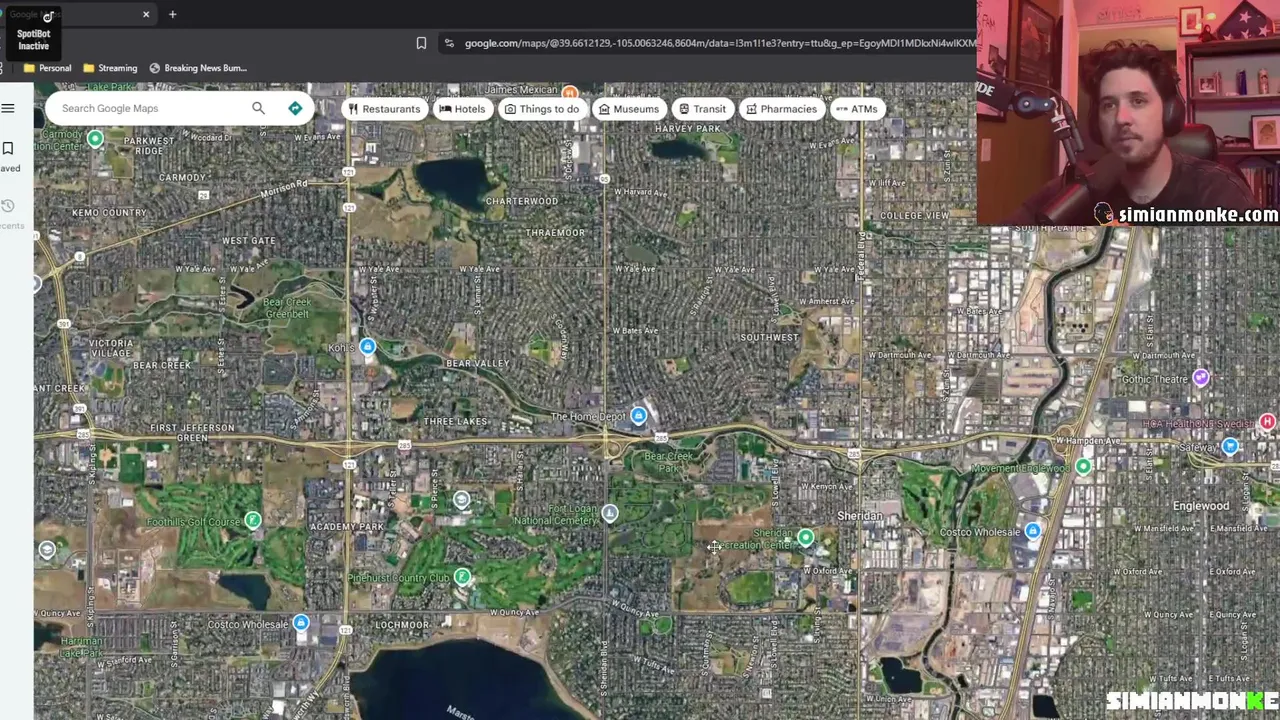Click the blue pin above Academy Park

pyautogui.click(x=461, y=499)
